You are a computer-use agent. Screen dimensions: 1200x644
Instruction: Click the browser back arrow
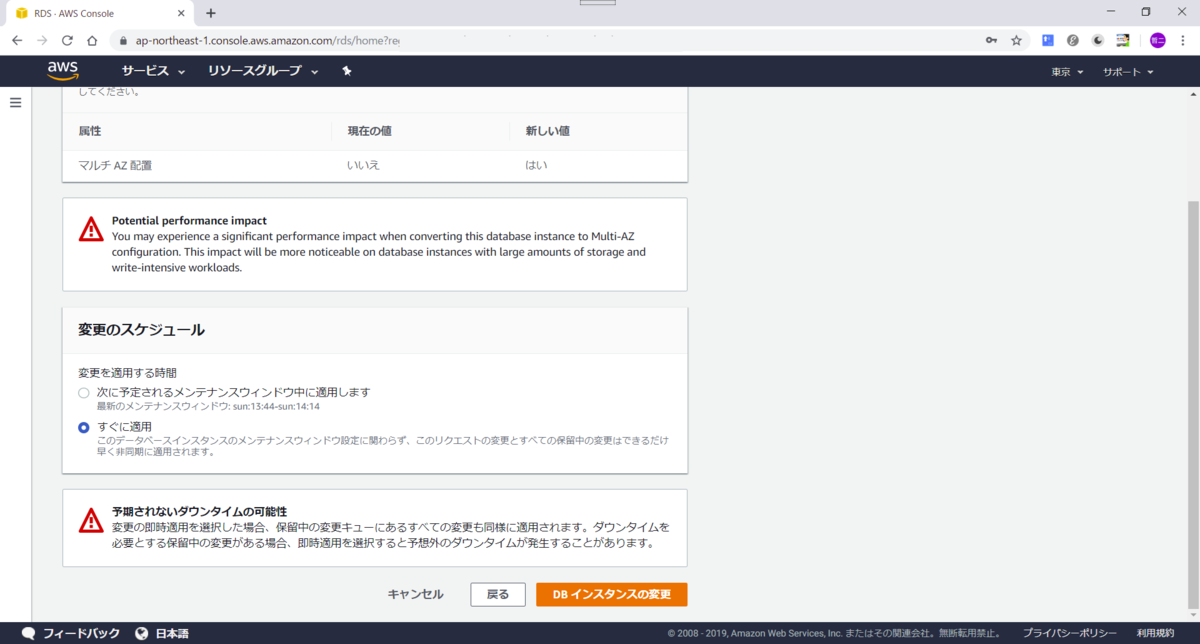[x=17, y=41]
